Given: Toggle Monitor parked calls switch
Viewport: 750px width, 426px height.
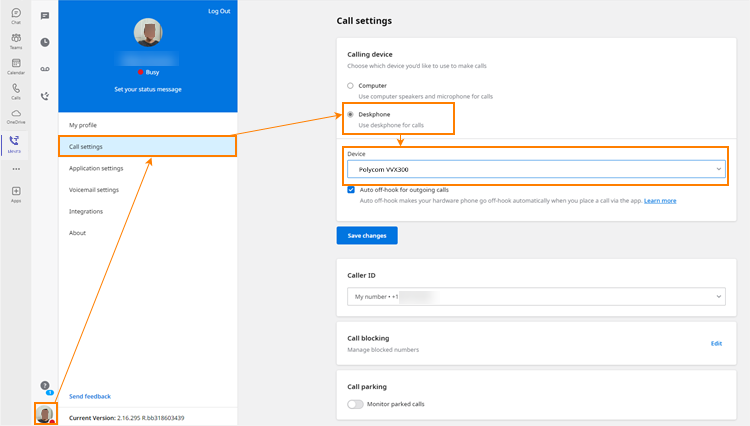Looking at the screenshot, I should coord(355,404).
